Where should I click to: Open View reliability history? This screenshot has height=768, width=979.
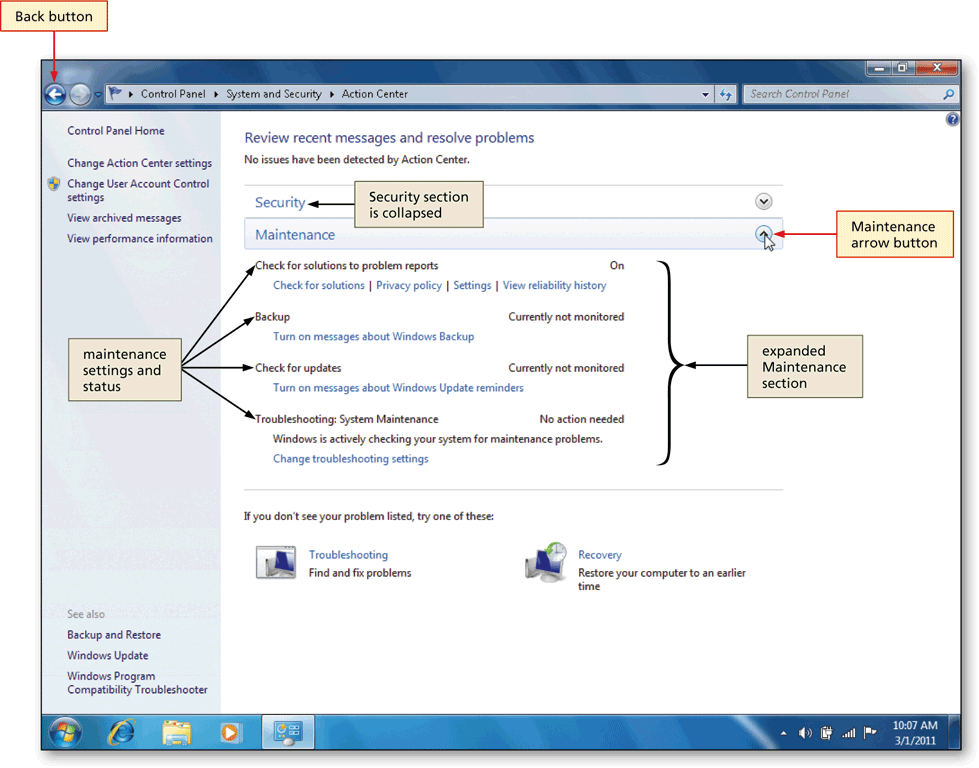pyautogui.click(x=554, y=285)
